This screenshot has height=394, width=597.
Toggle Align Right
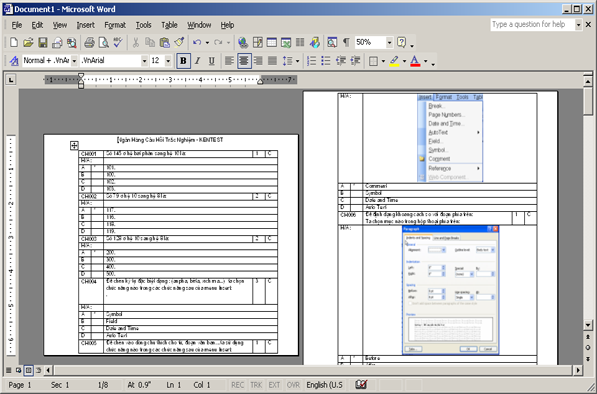coord(258,61)
